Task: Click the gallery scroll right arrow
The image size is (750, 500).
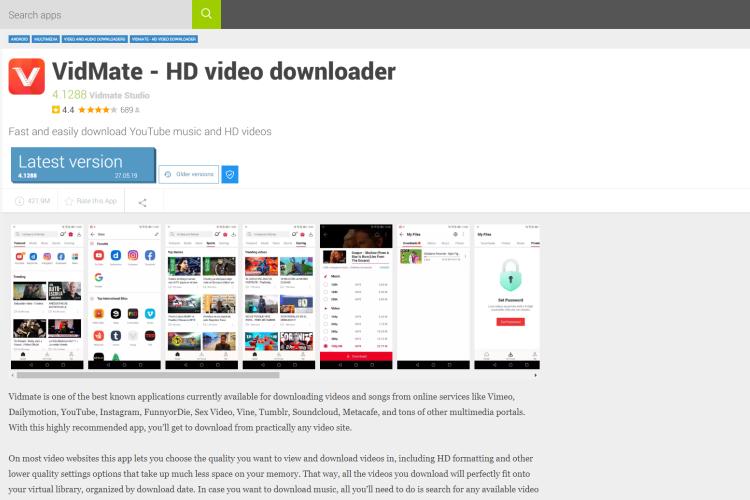Action: [x=535, y=375]
